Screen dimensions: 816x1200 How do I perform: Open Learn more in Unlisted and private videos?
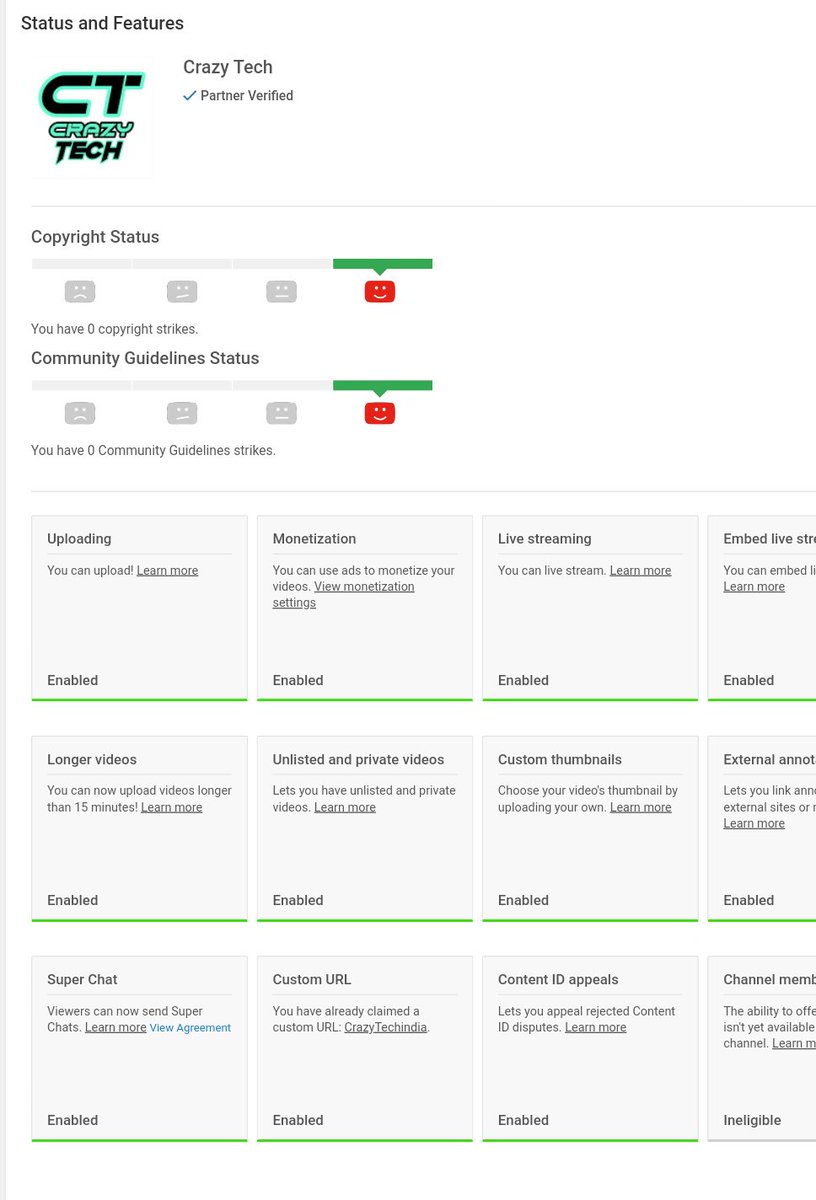click(x=345, y=807)
